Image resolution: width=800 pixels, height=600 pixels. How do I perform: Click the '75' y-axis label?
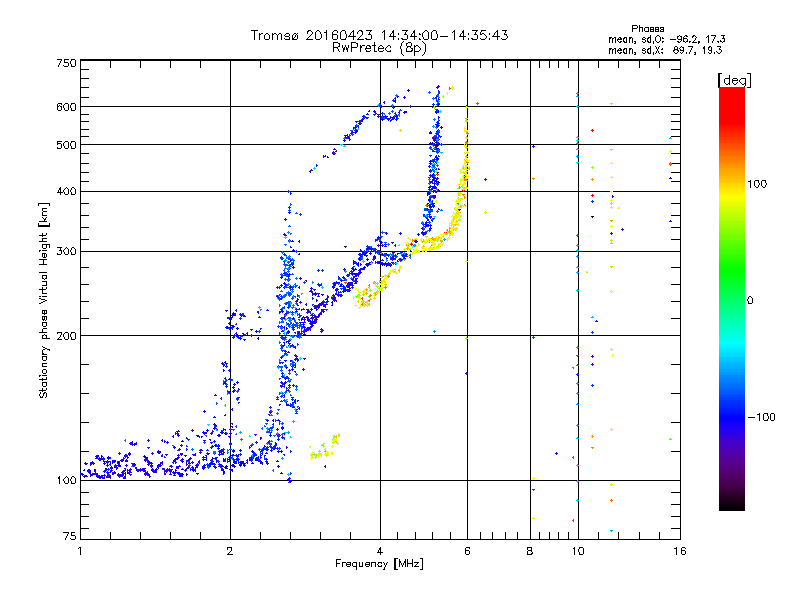point(70,536)
